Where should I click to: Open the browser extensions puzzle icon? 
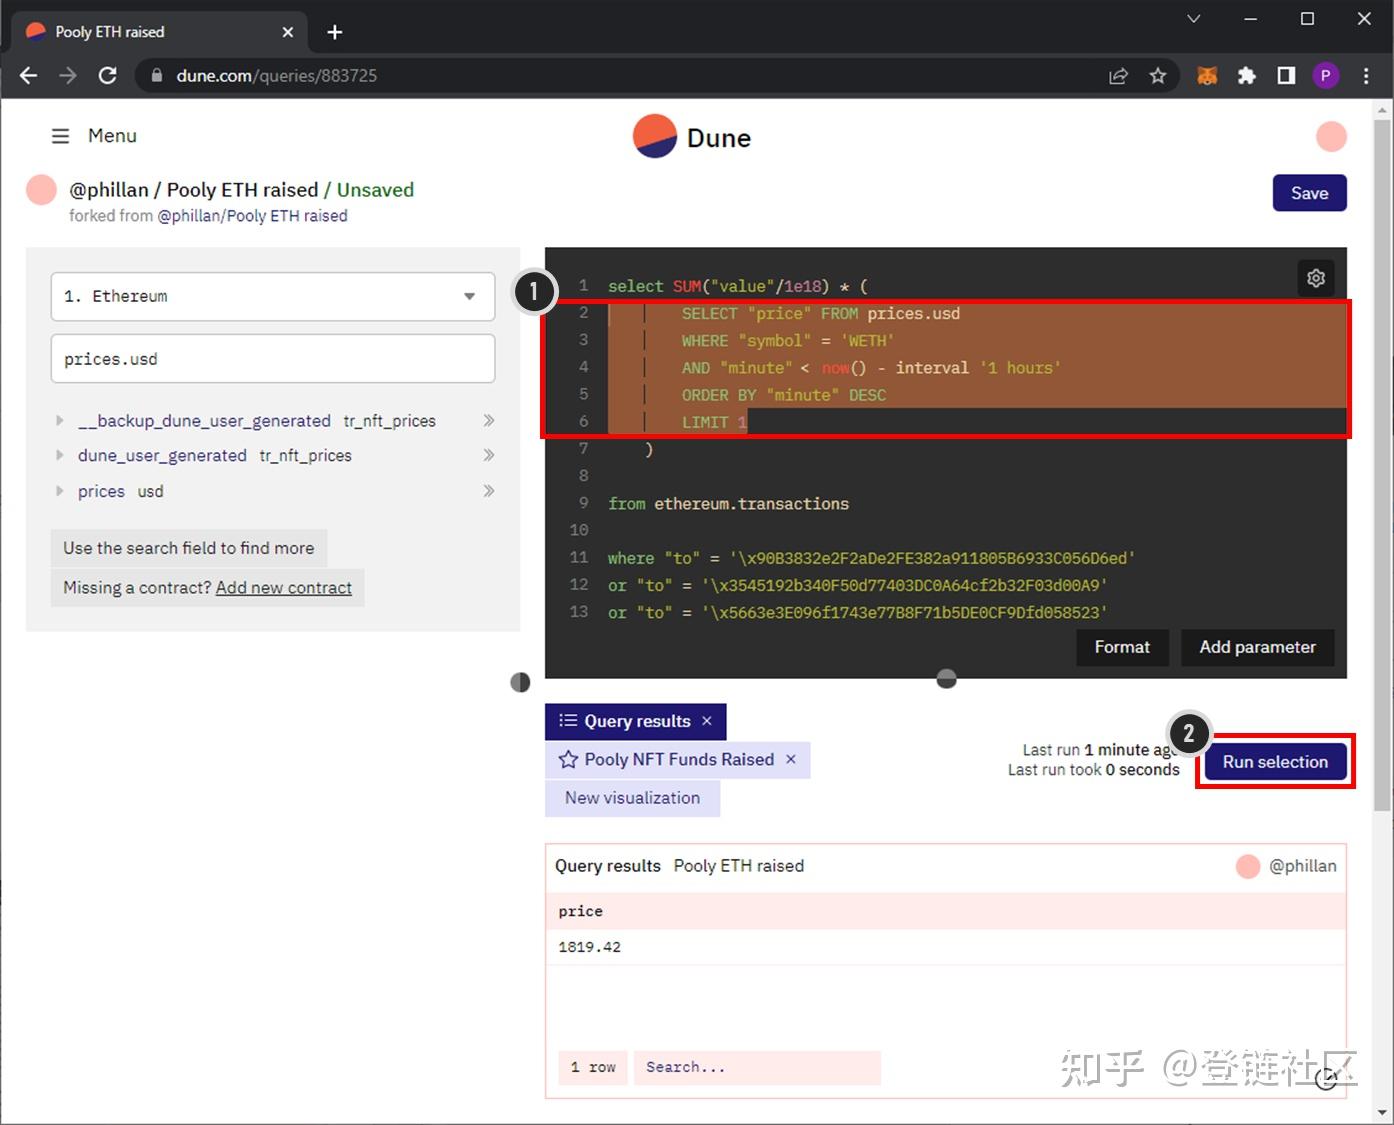pos(1246,75)
